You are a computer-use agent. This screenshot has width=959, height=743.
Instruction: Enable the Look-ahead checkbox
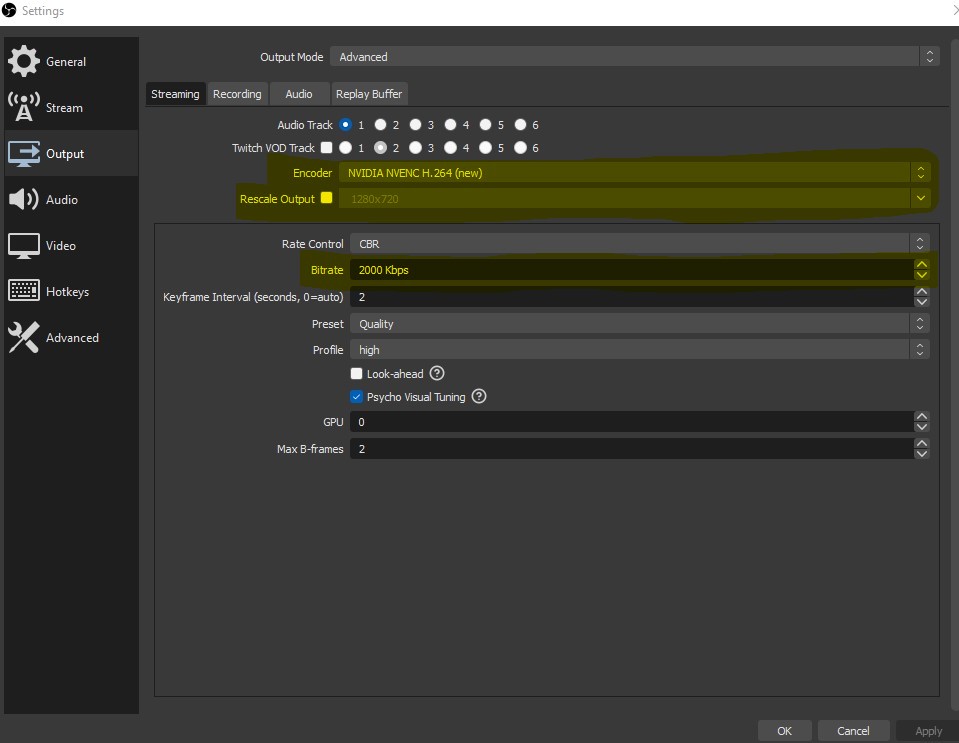(x=356, y=374)
